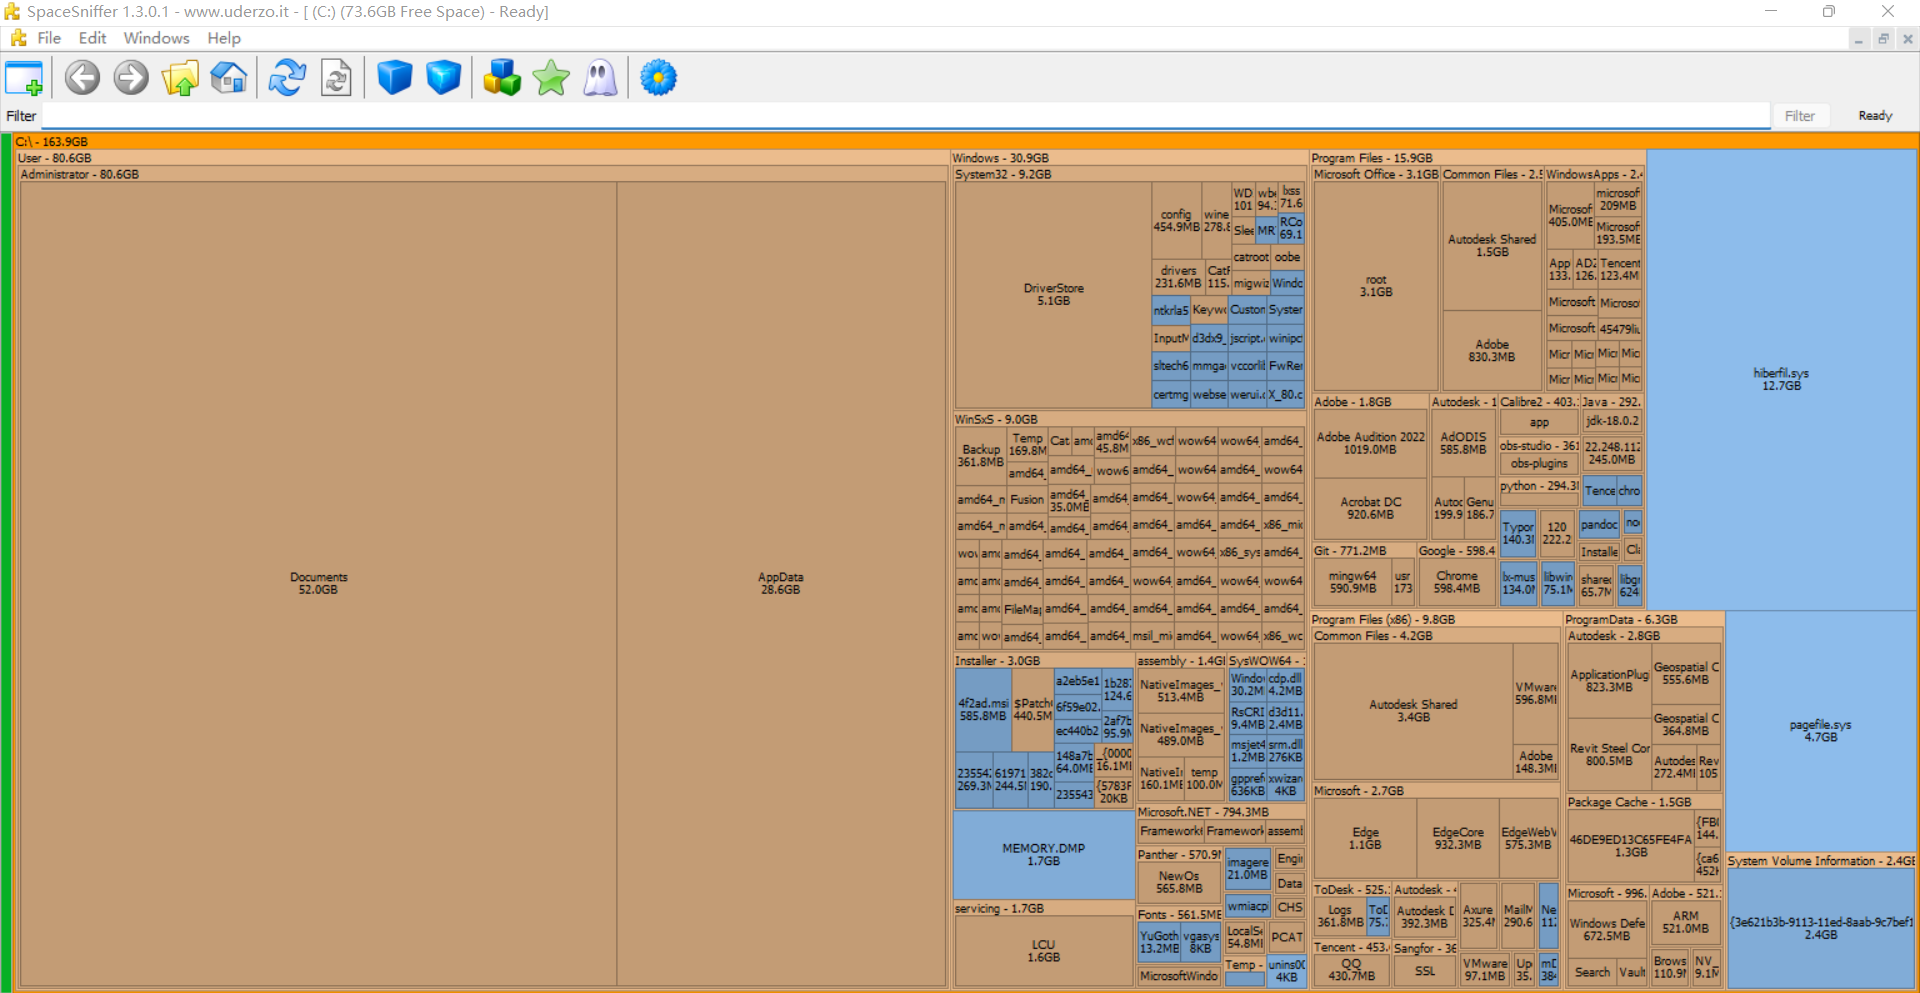Open the Edit menu

pyautogui.click(x=92, y=38)
